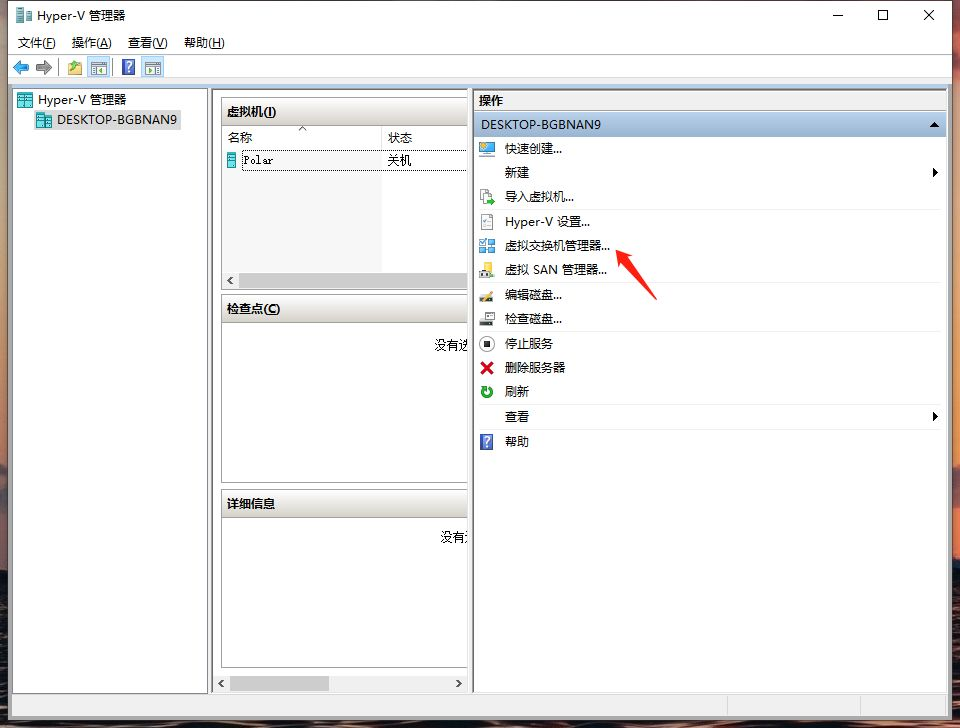Screen dimensions: 960x728
Task: Open 检查磁盘... action
Action: 533,319
